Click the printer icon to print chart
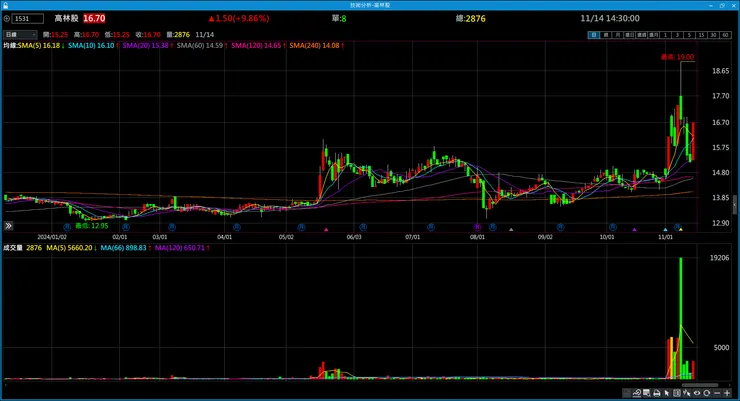 coord(656,393)
